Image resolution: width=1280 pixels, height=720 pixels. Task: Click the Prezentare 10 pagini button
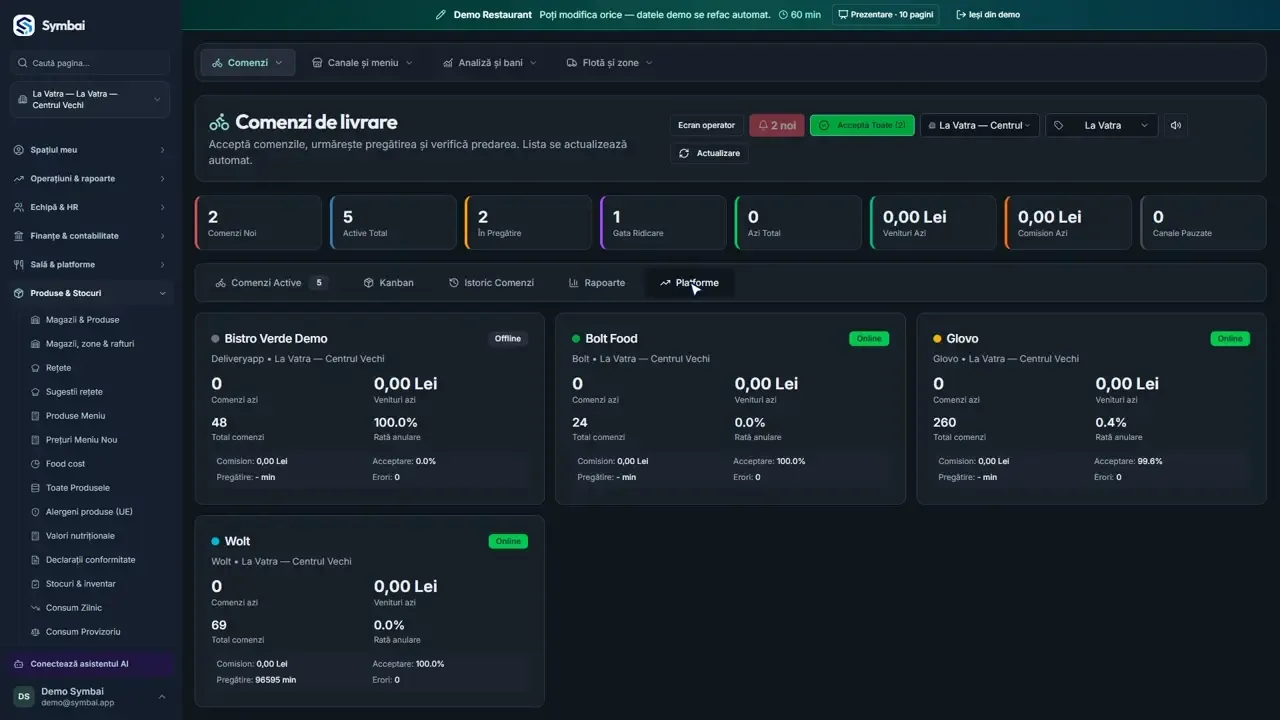885,15
